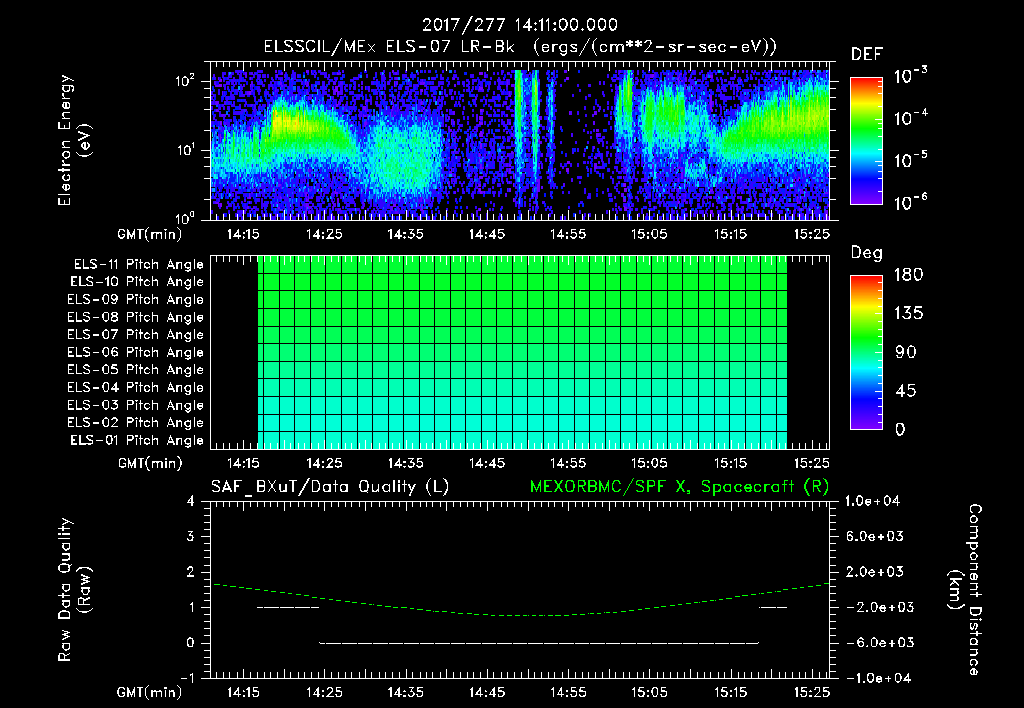1024x708 pixels.
Task: Select the ELS-06 Pitch Angle row label
Action: click(x=136, y=353)
